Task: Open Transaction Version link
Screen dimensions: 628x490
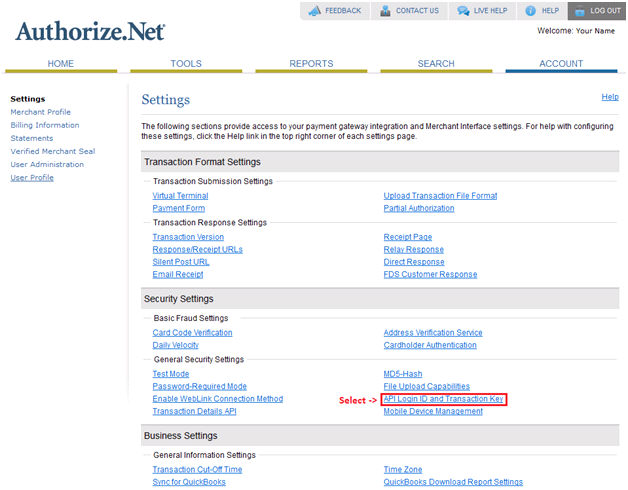Action: [188, 237]
